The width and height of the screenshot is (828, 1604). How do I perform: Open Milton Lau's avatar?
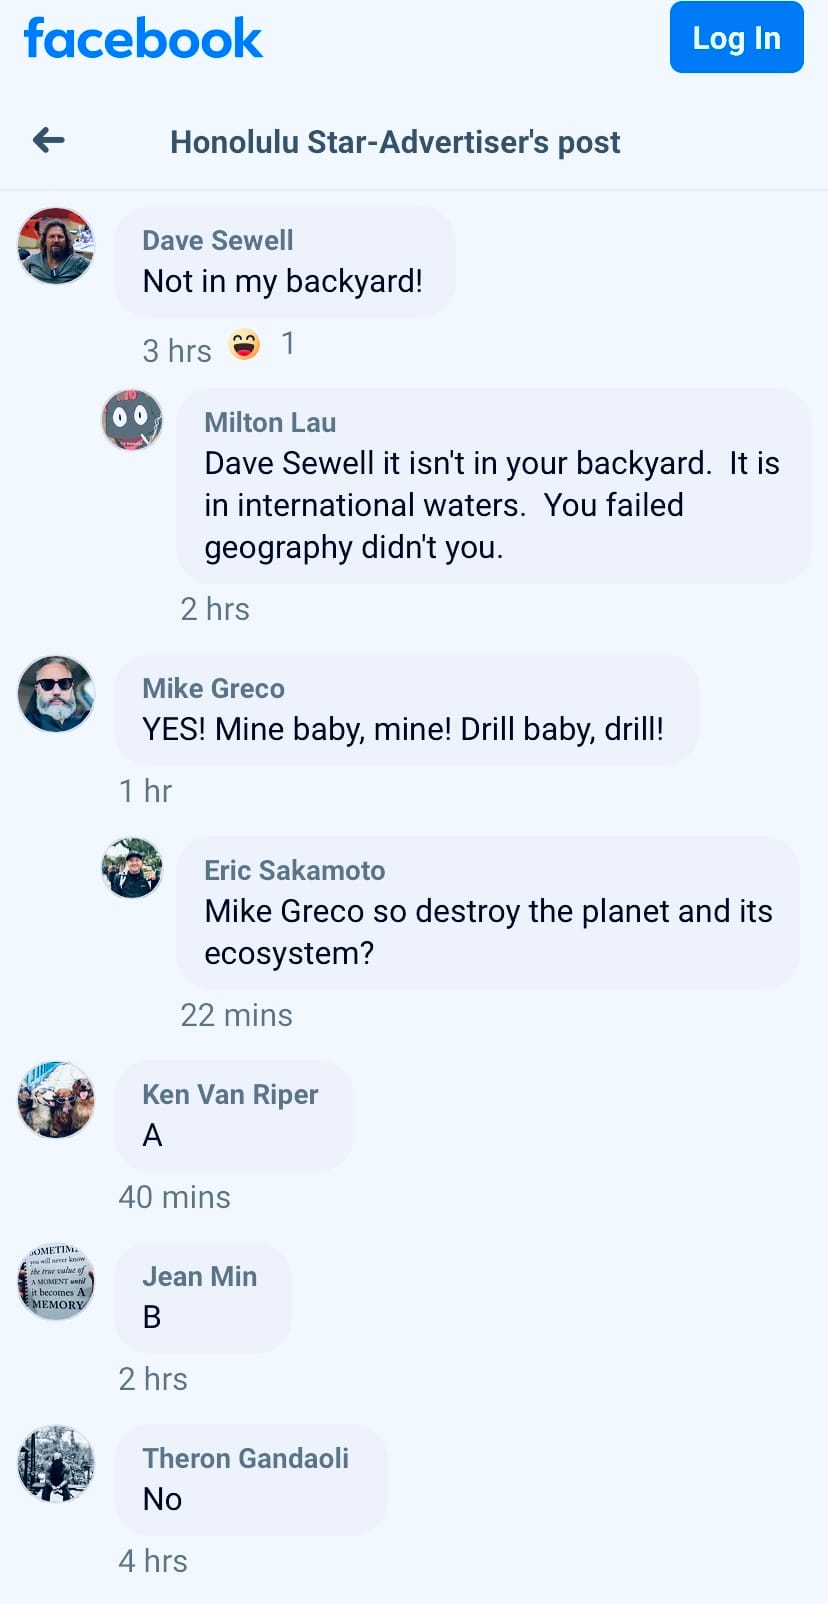(132, 420)
